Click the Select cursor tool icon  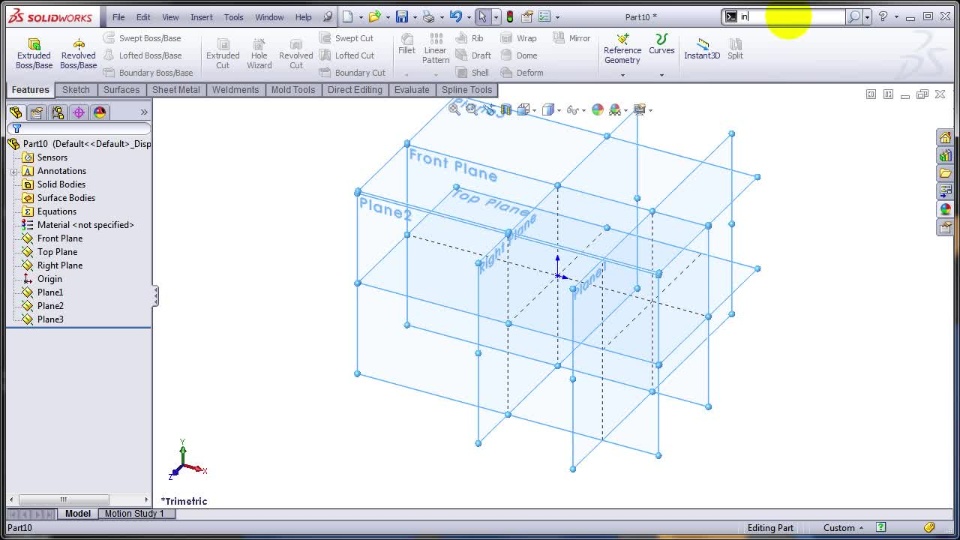click(x=482, y=17)
